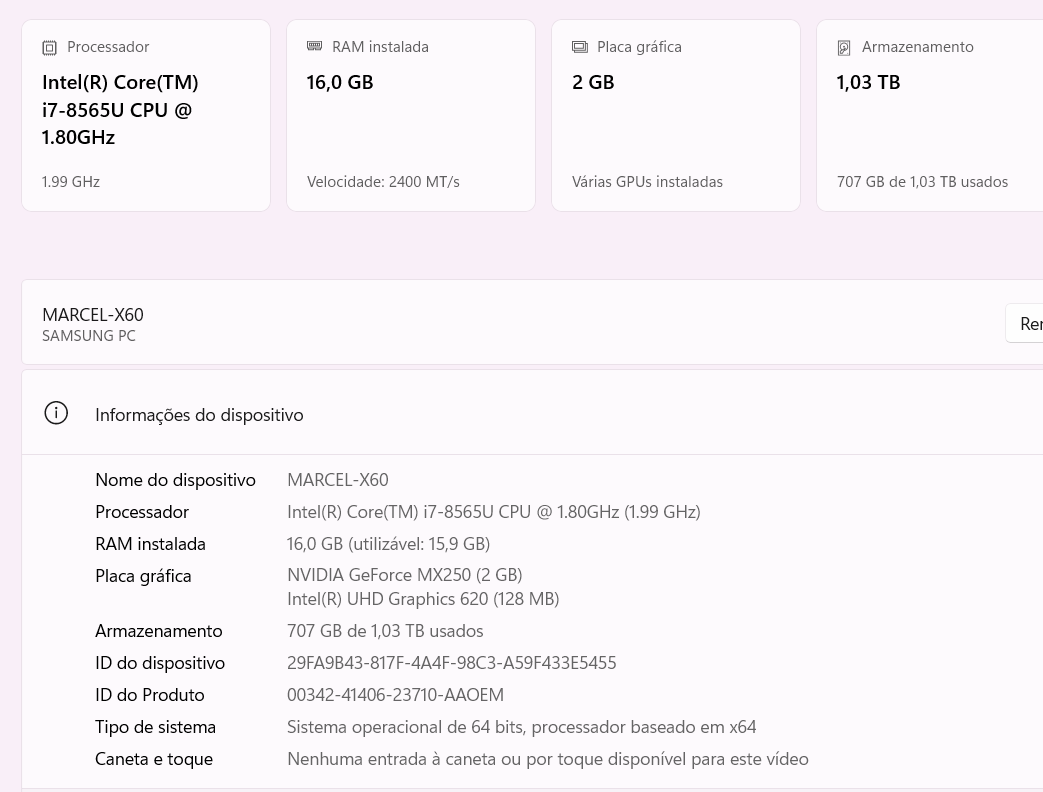Click the RAM instalada memory icon
Viewport: 1043px width, 792px height.
point(314,46)
